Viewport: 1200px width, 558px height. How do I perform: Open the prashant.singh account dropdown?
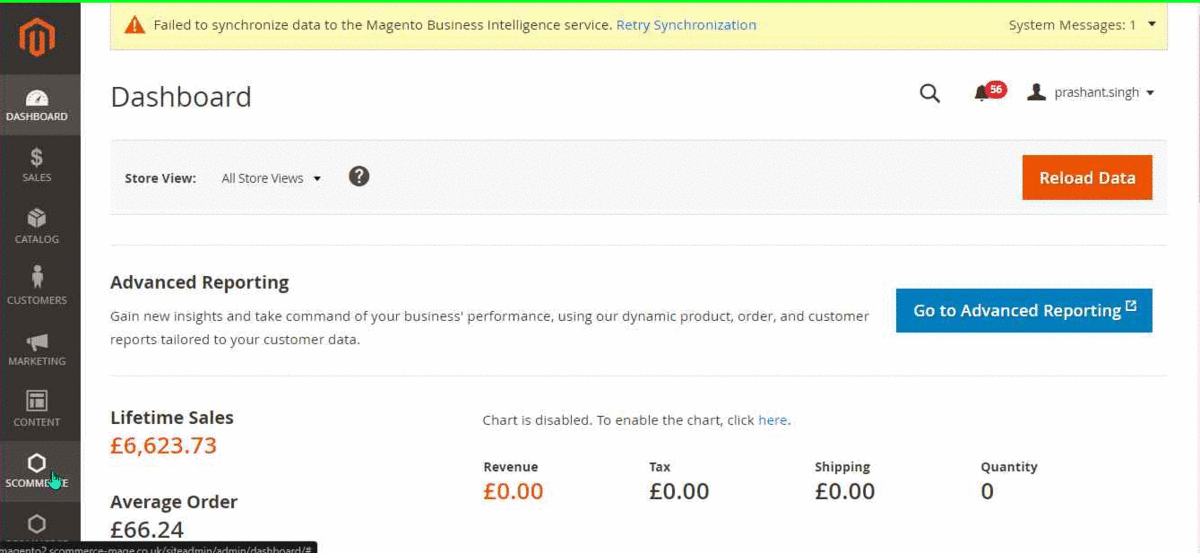coord(1092,93)
